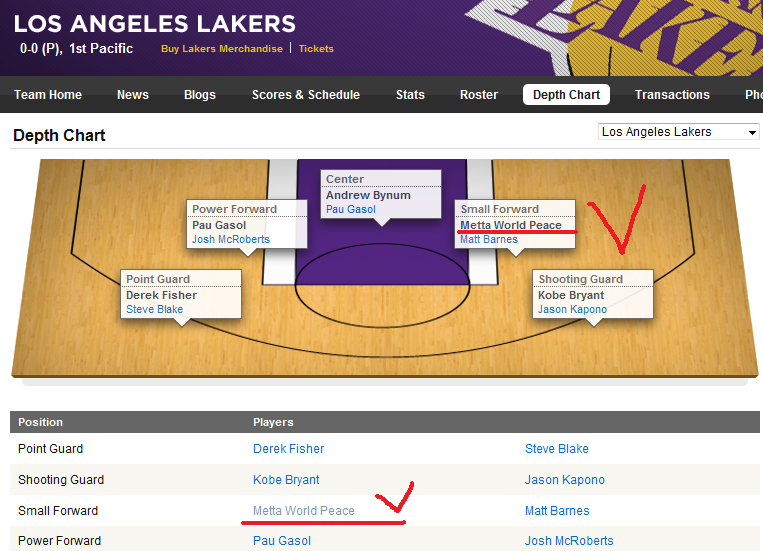Open the Team Home tab

click(48, 94)
